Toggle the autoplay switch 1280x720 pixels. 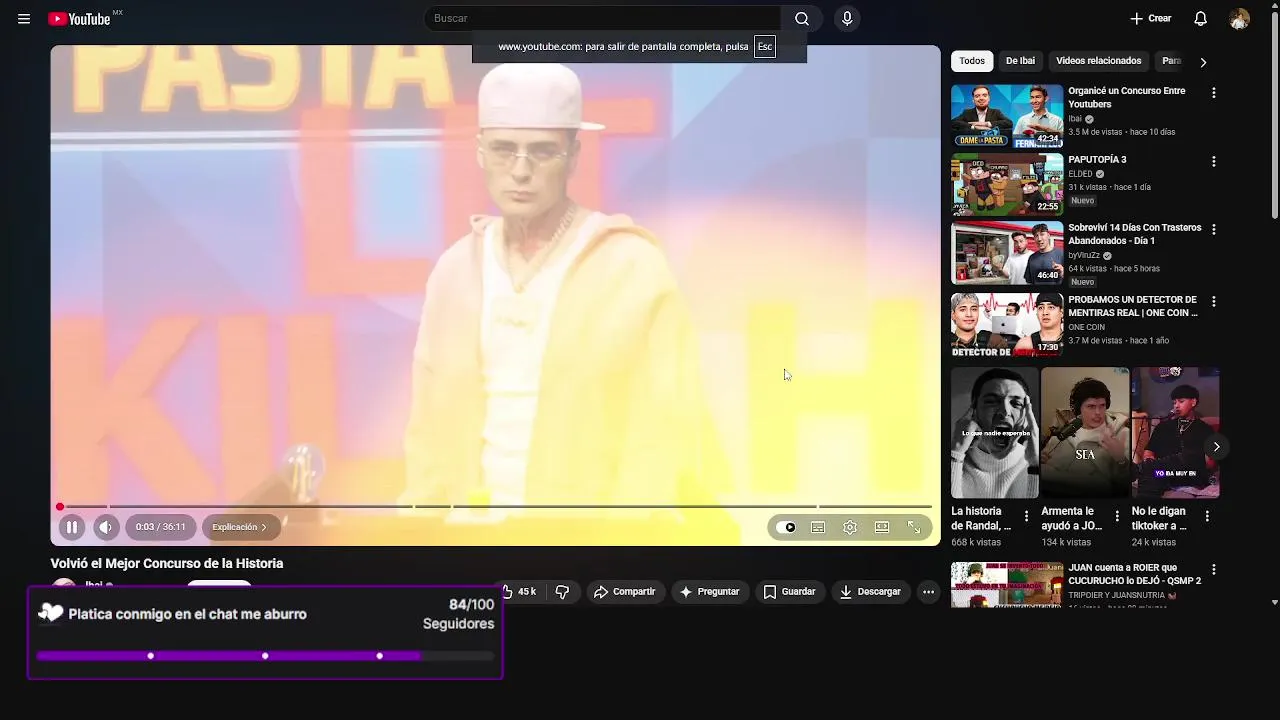[x=786, y=527]
